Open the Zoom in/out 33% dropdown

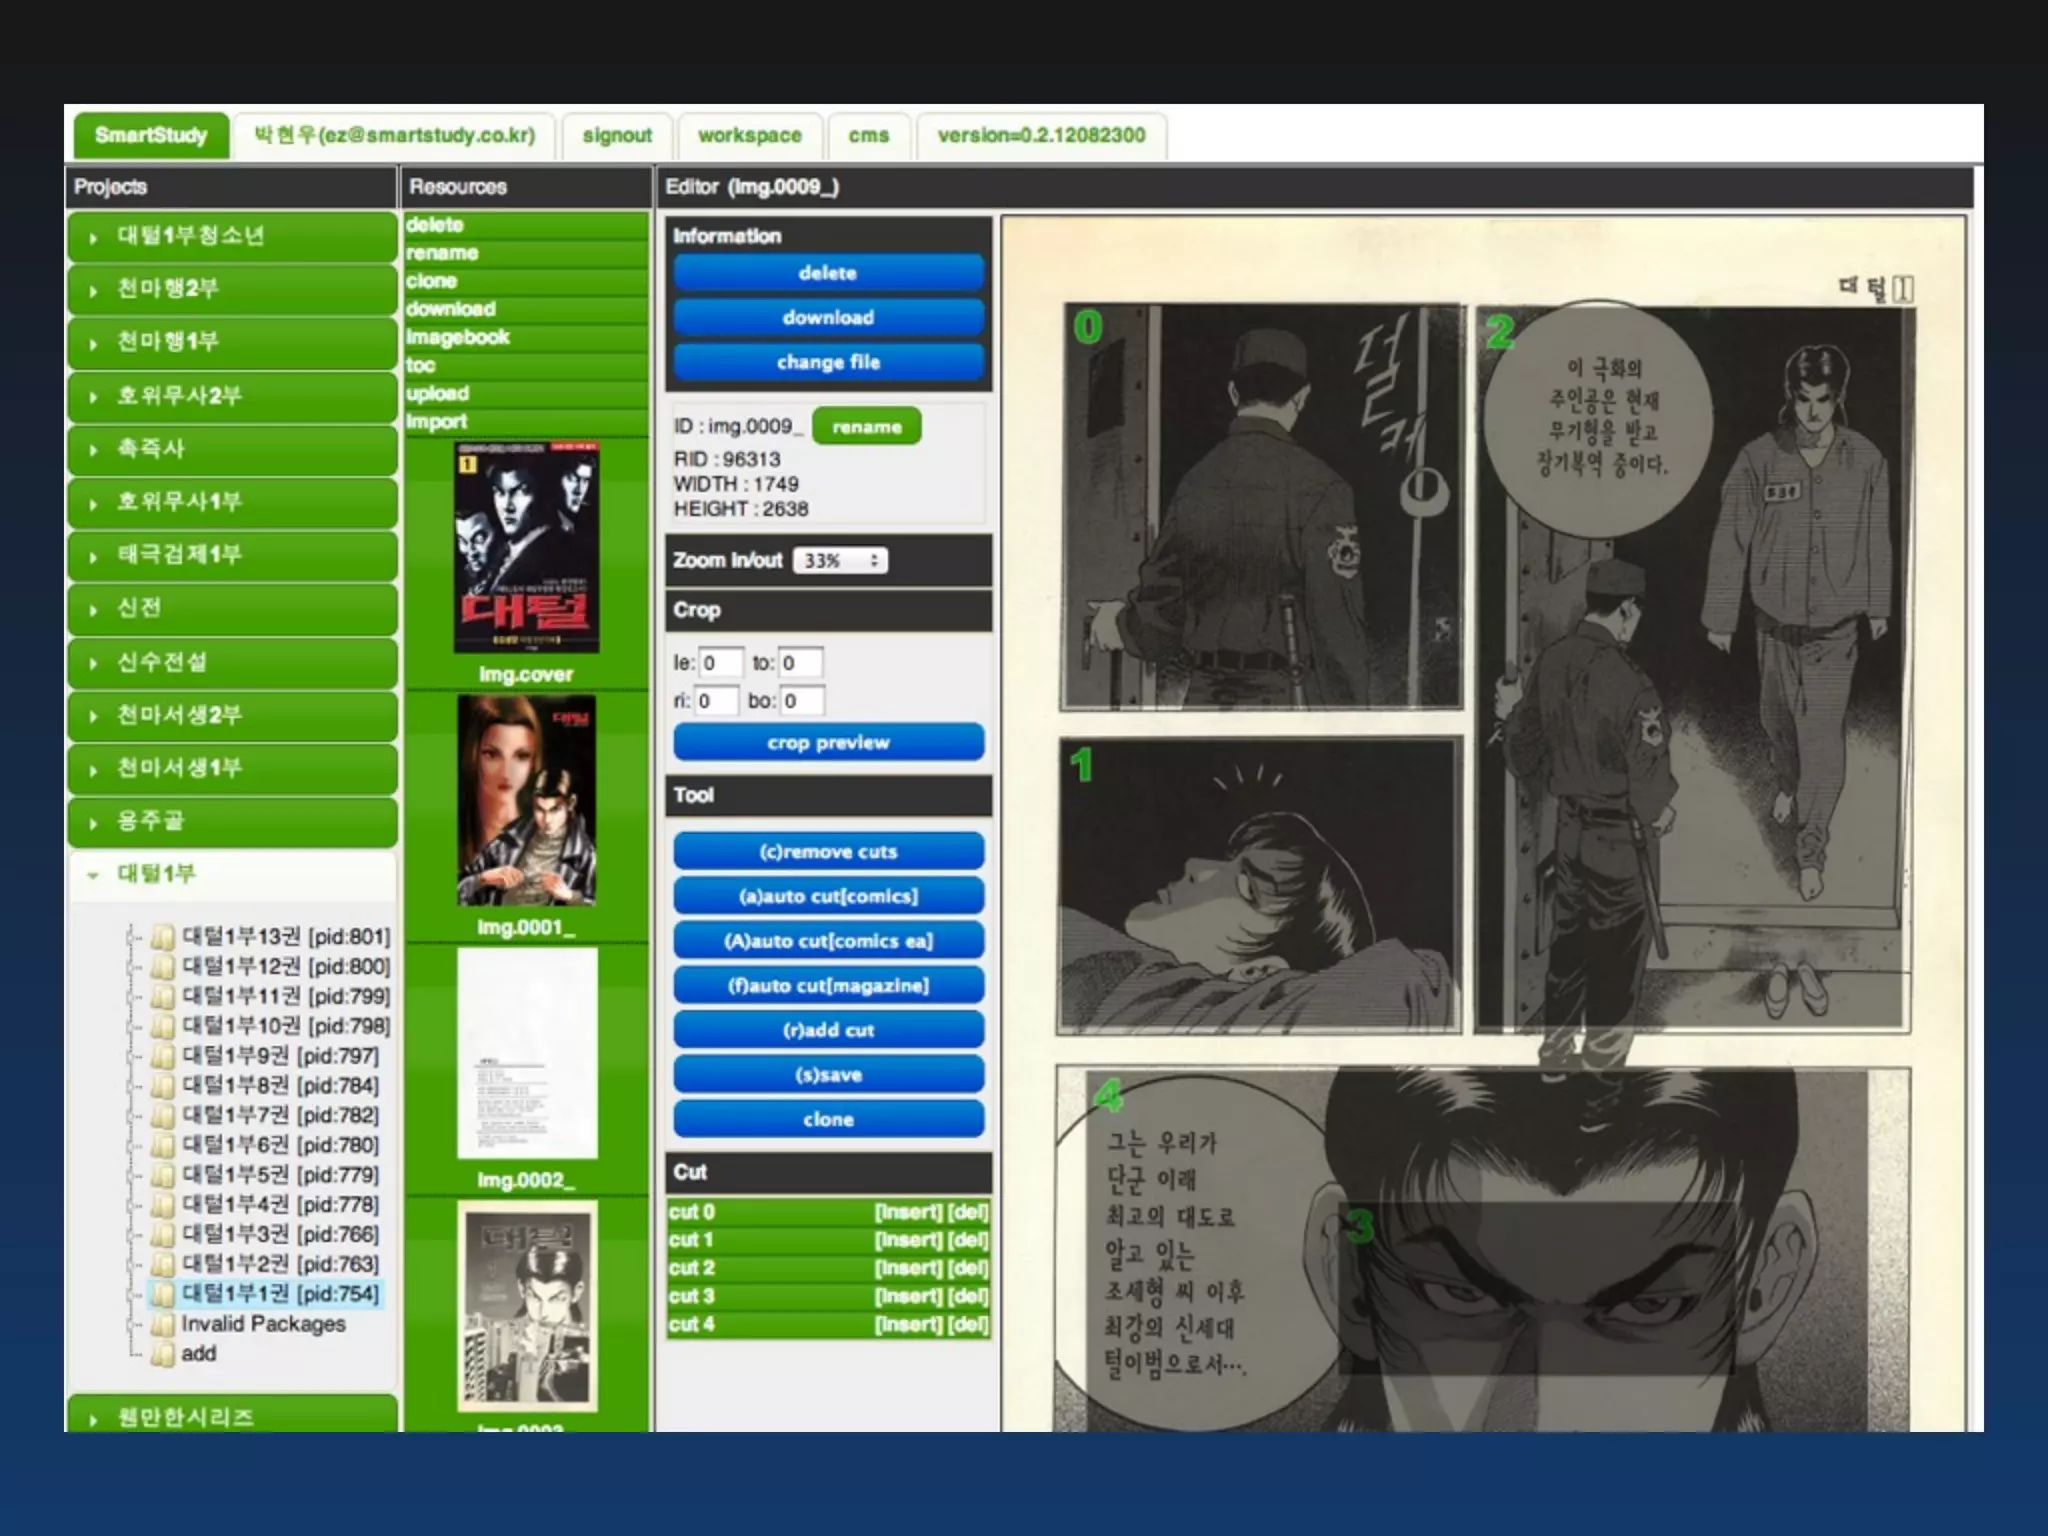point(841,561)
